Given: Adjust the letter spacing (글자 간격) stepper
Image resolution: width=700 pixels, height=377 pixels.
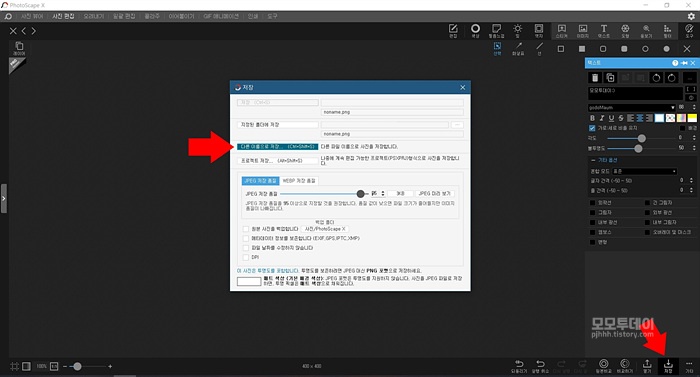Looking at the screenshot, I should (x=691, y=180).
